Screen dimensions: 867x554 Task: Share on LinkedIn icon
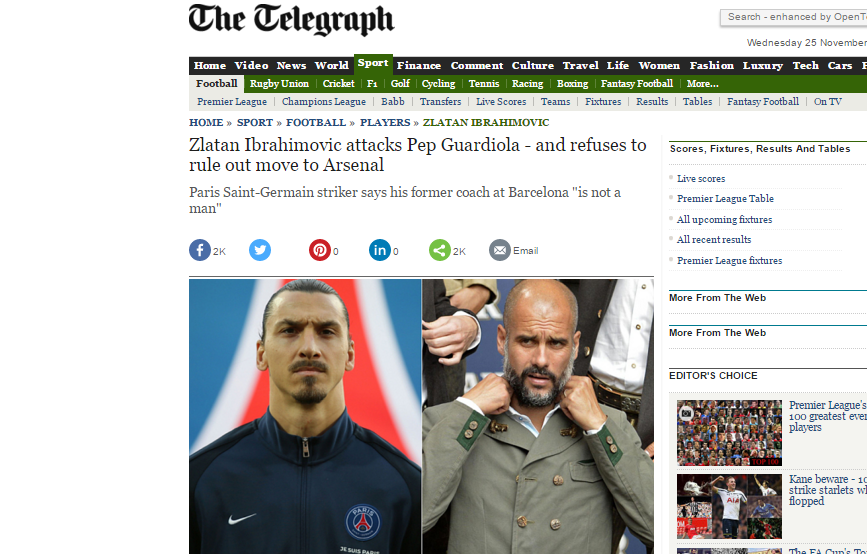click(380, 250)
